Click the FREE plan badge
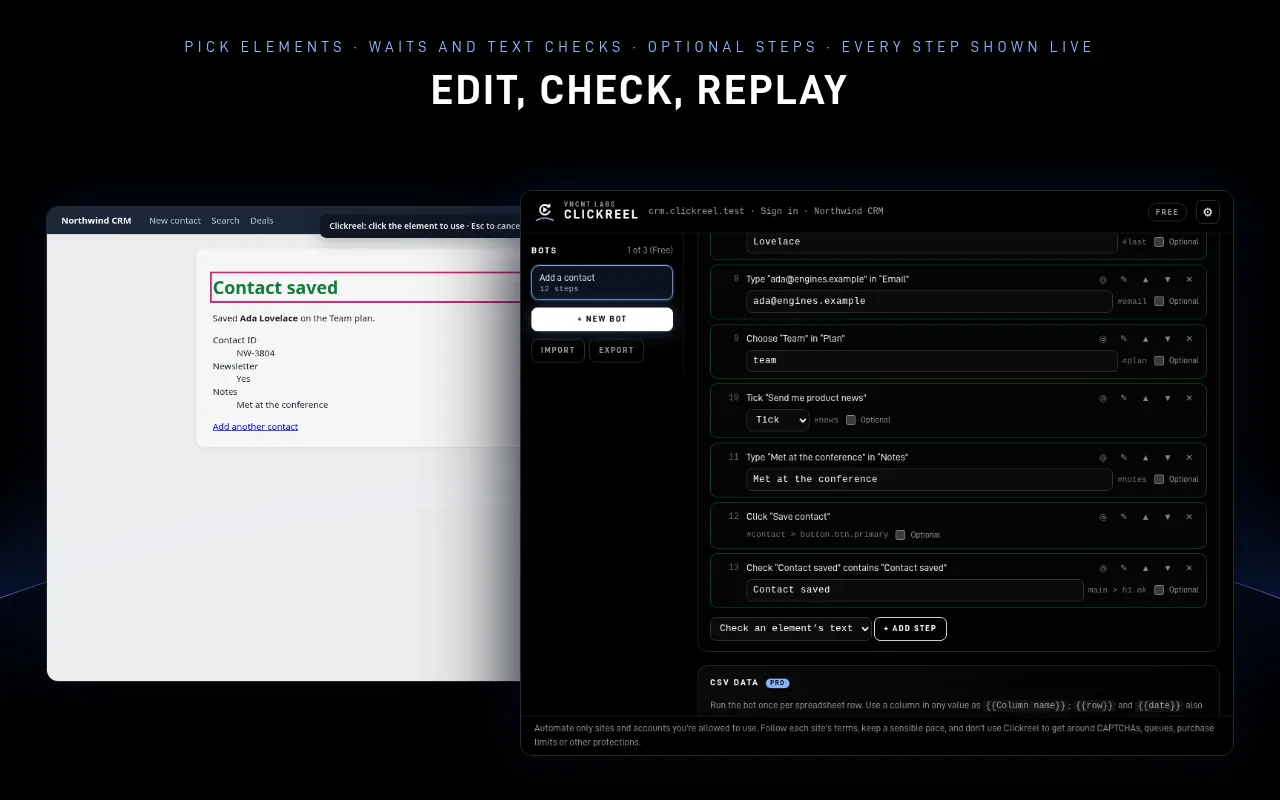 [1167, 212]
